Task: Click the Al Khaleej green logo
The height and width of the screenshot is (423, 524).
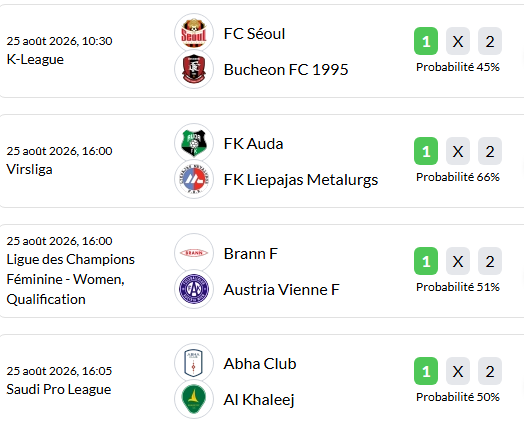Action: (194, 399)
